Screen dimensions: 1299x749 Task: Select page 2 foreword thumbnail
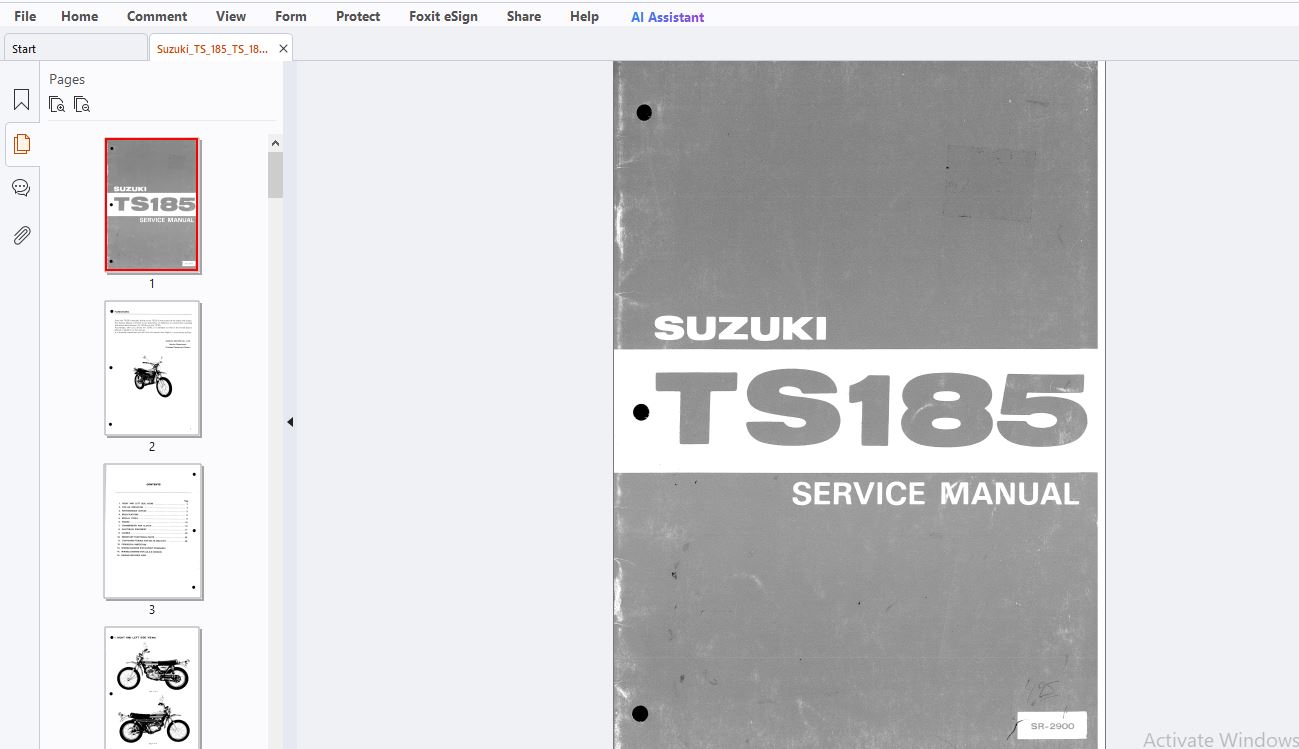(152, 368)
